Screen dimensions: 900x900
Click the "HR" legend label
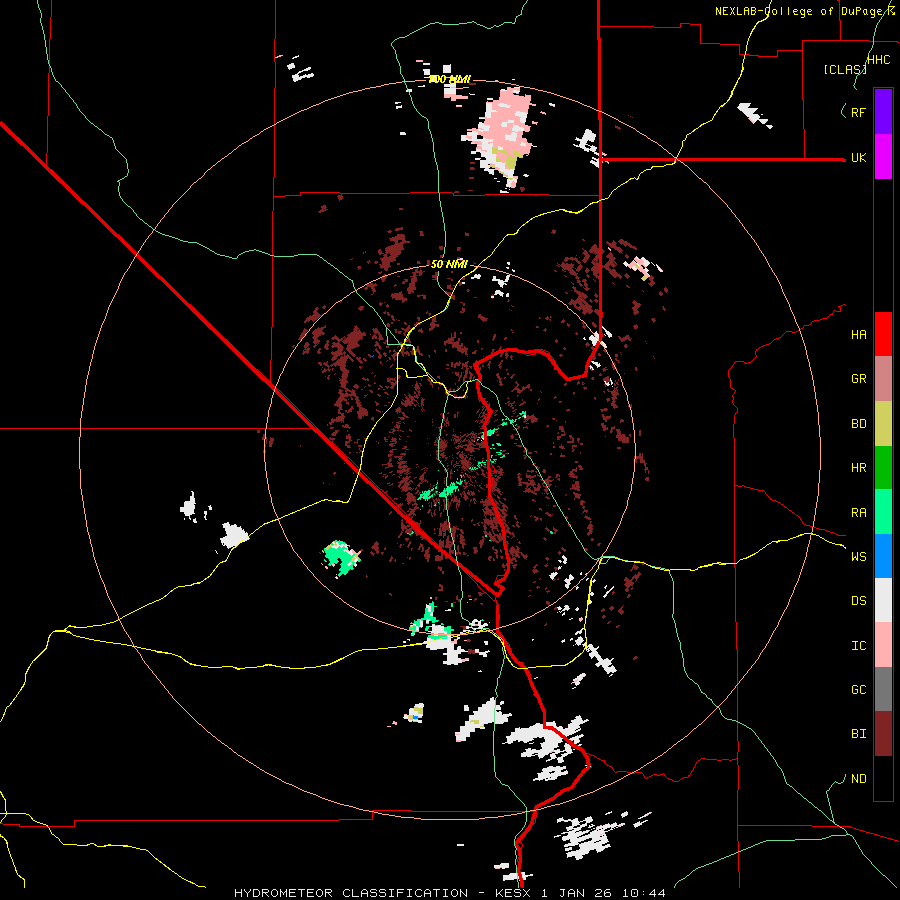[858, 468]
